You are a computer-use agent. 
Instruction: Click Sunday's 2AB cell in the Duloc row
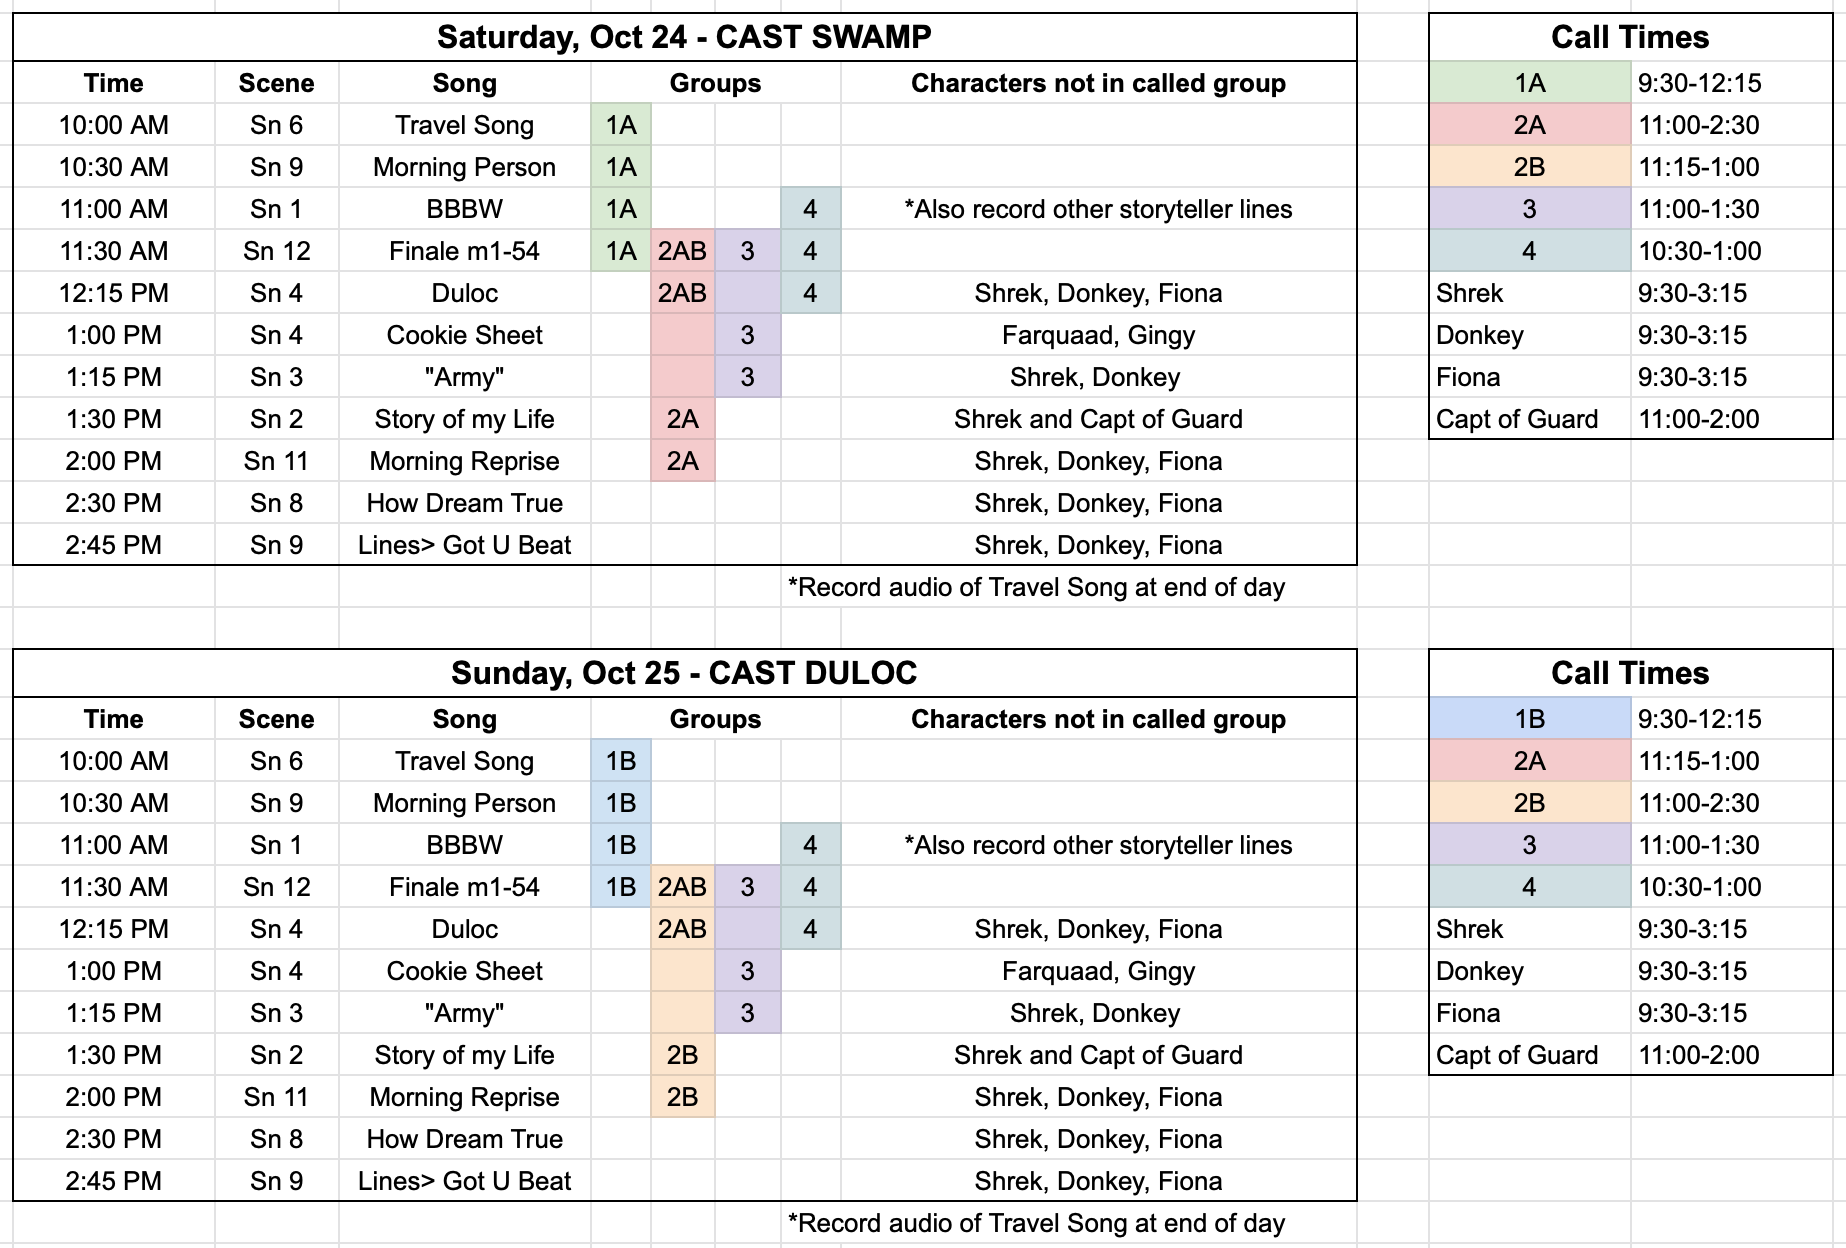pos(682,929)
